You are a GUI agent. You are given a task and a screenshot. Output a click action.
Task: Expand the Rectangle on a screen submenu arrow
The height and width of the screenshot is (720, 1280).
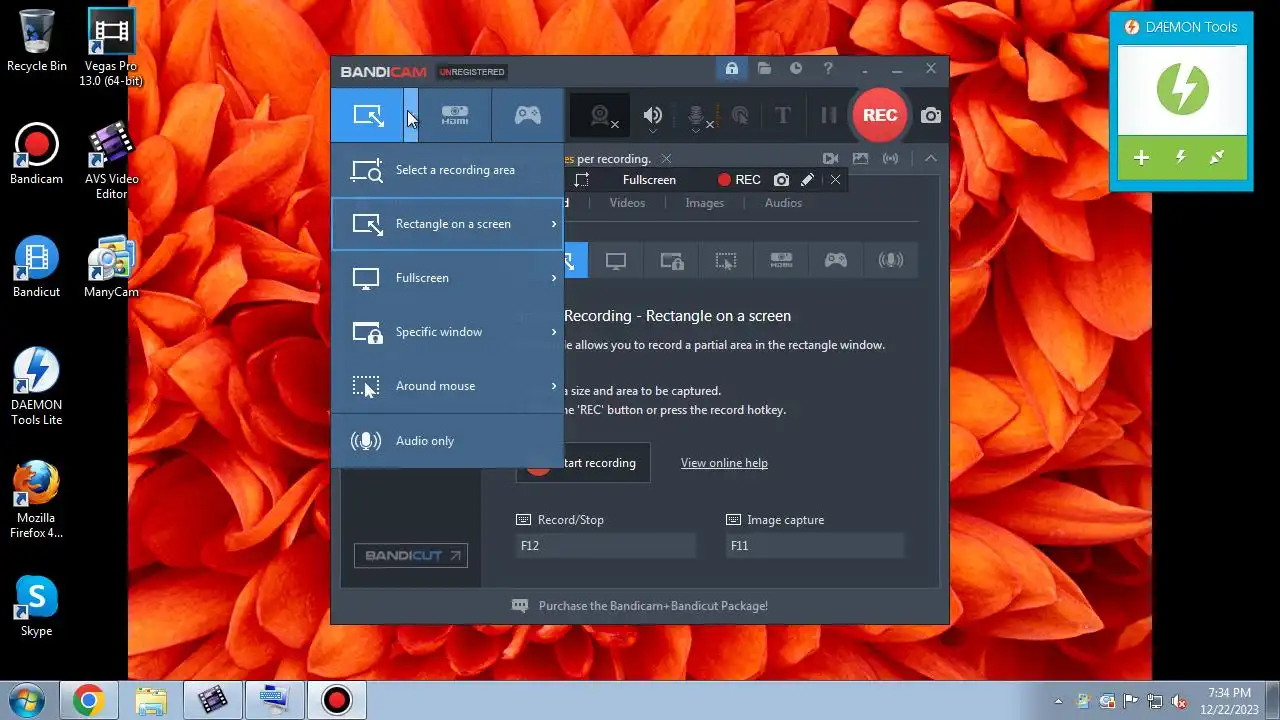tap(553, 224)
